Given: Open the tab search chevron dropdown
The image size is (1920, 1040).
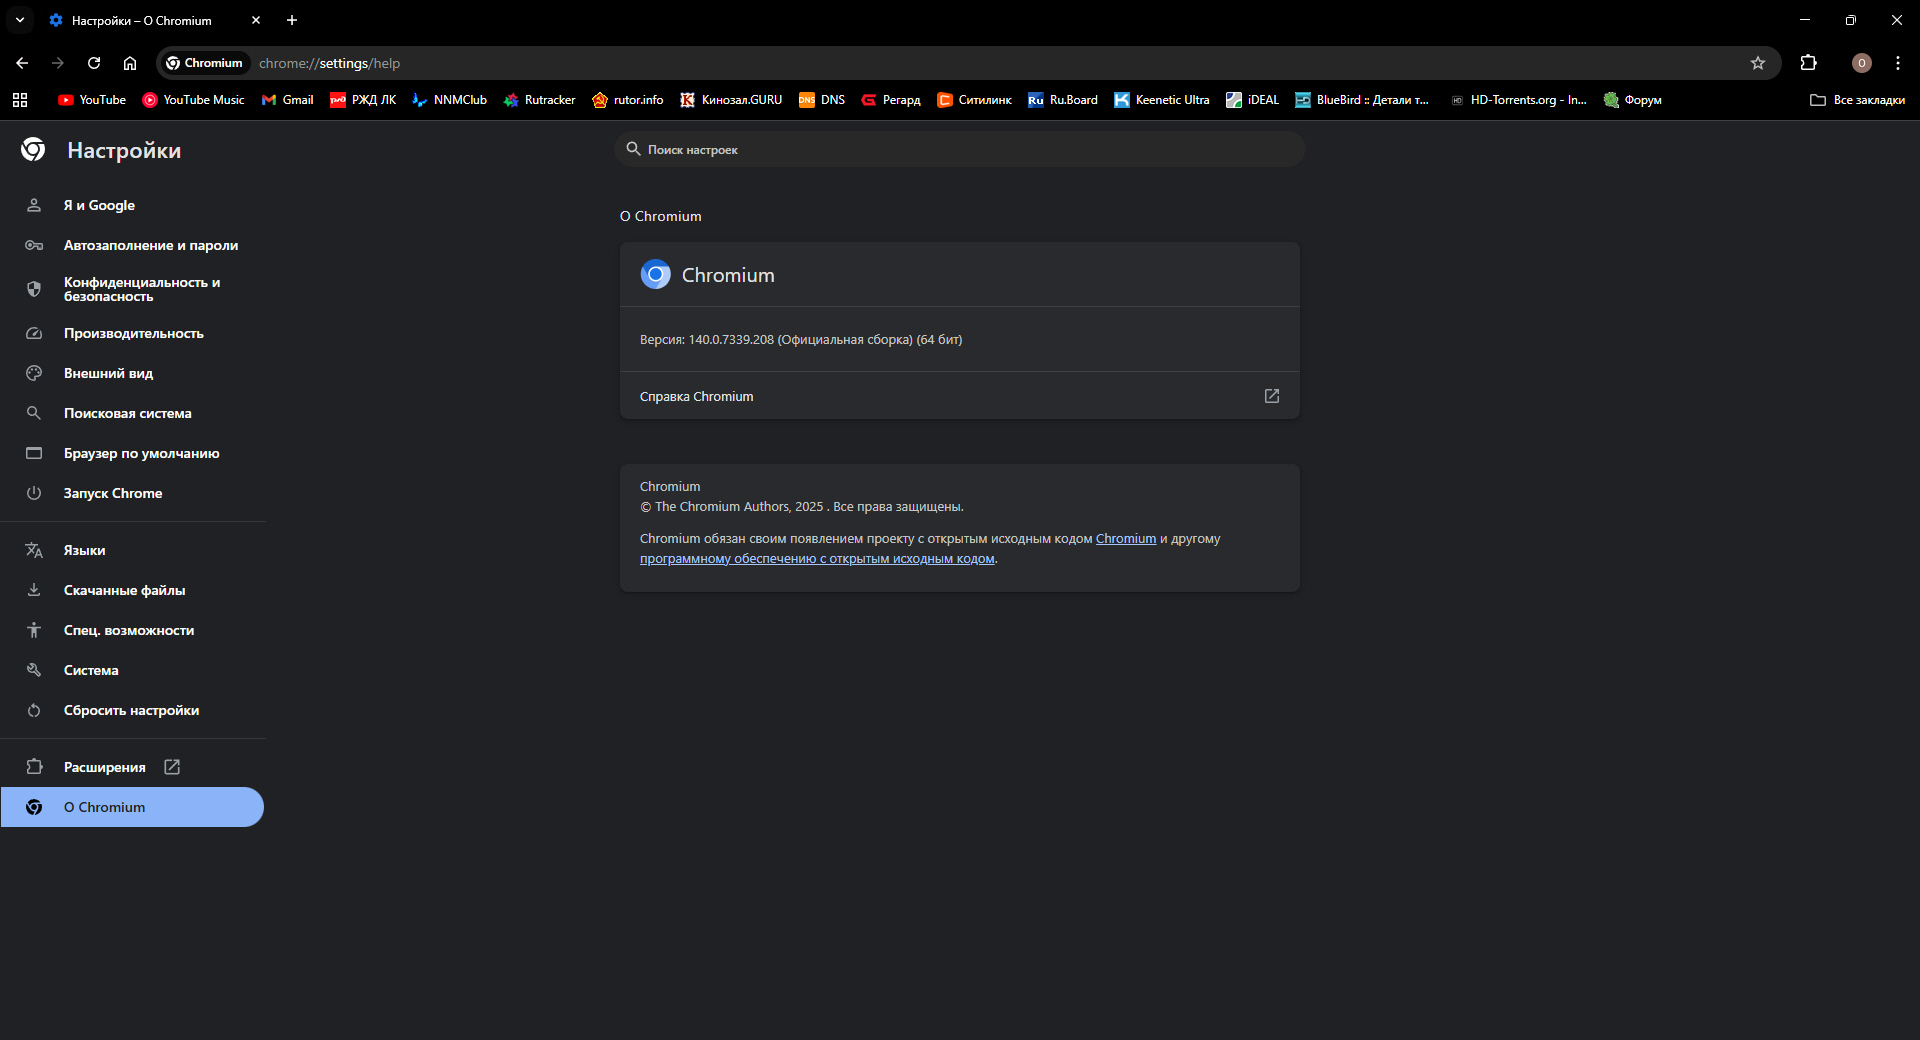Looking at the screenshot, I should pyautogui.click(x=20, y=20).
